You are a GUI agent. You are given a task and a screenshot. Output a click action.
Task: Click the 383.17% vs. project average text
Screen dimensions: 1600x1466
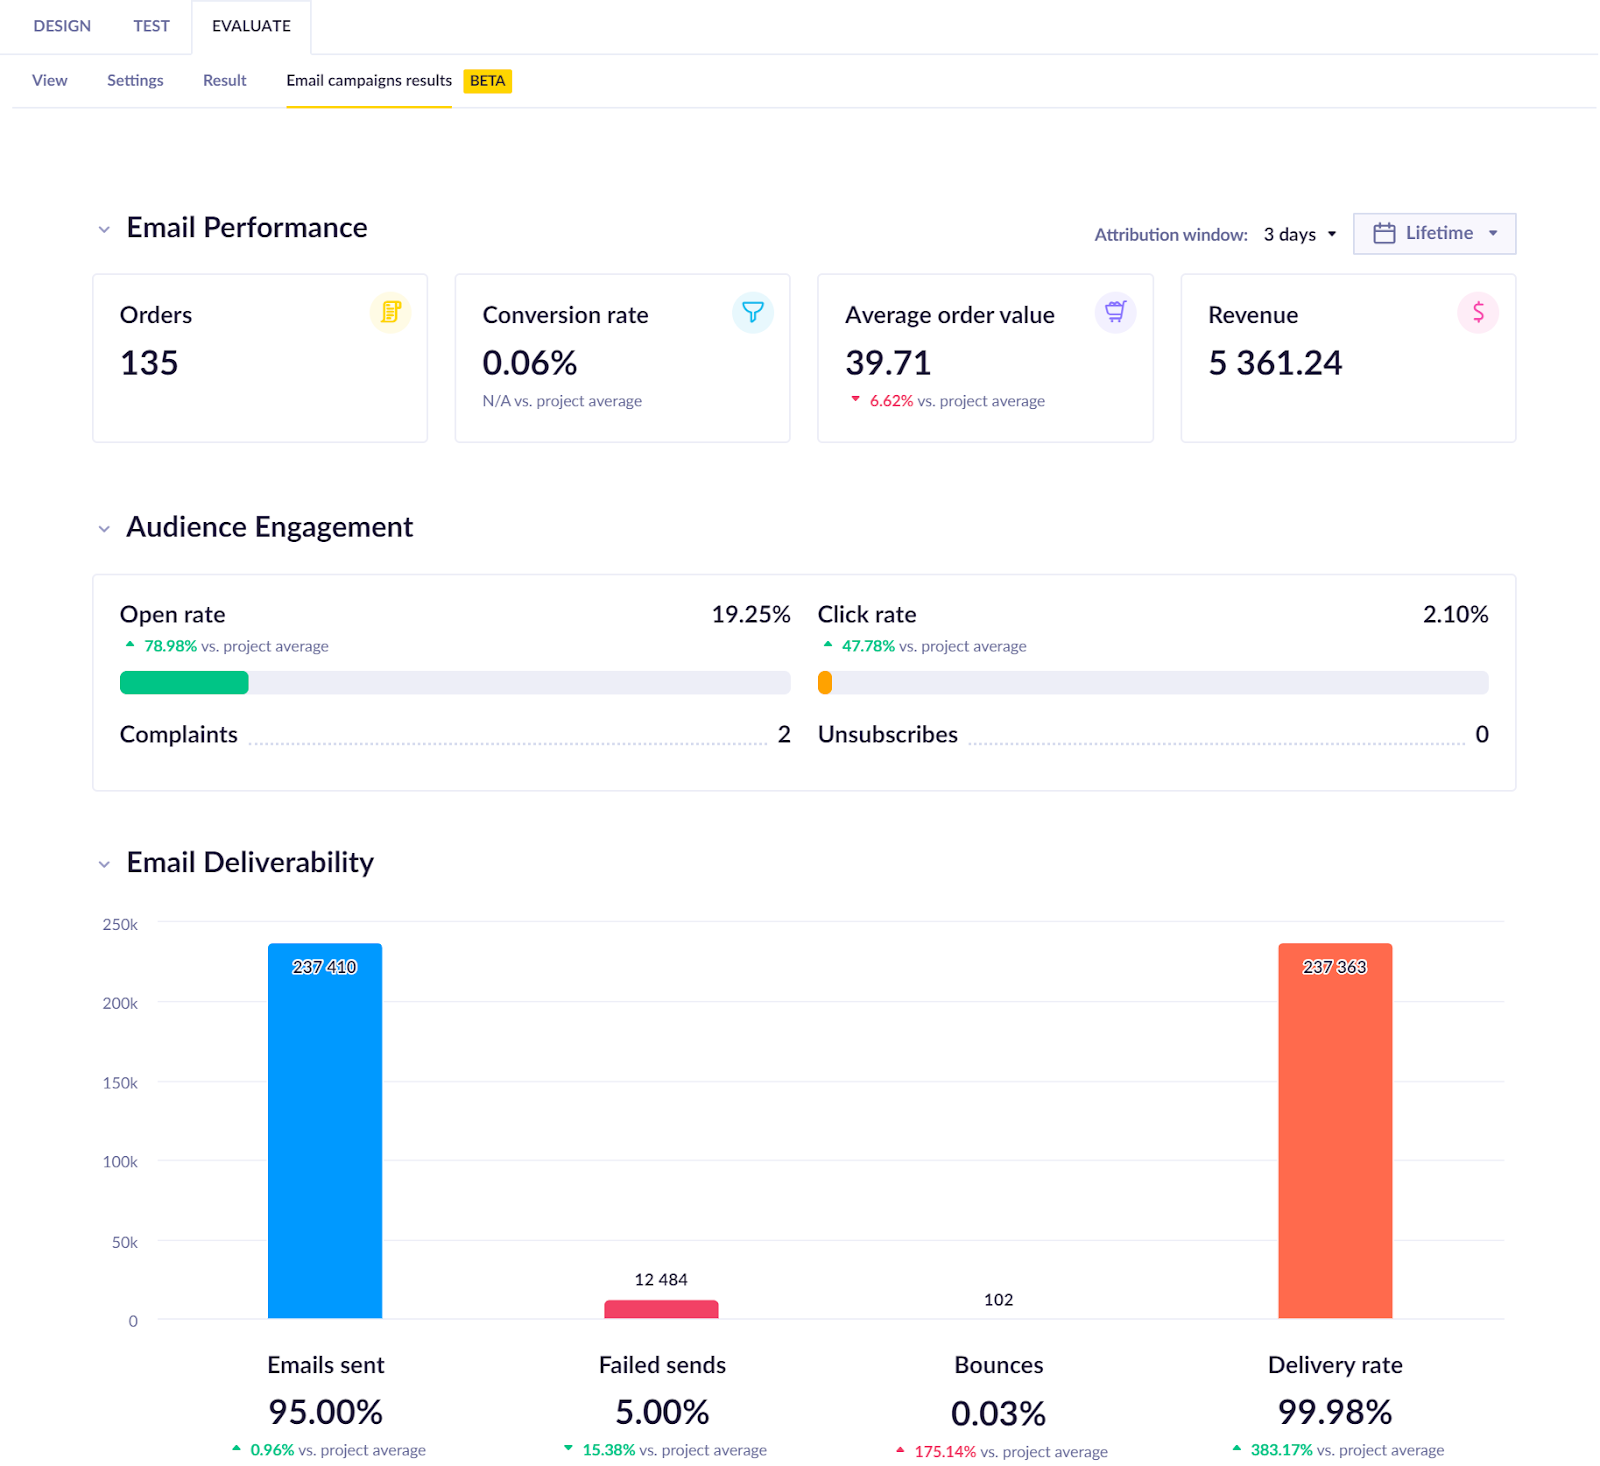(1347, 1450)
